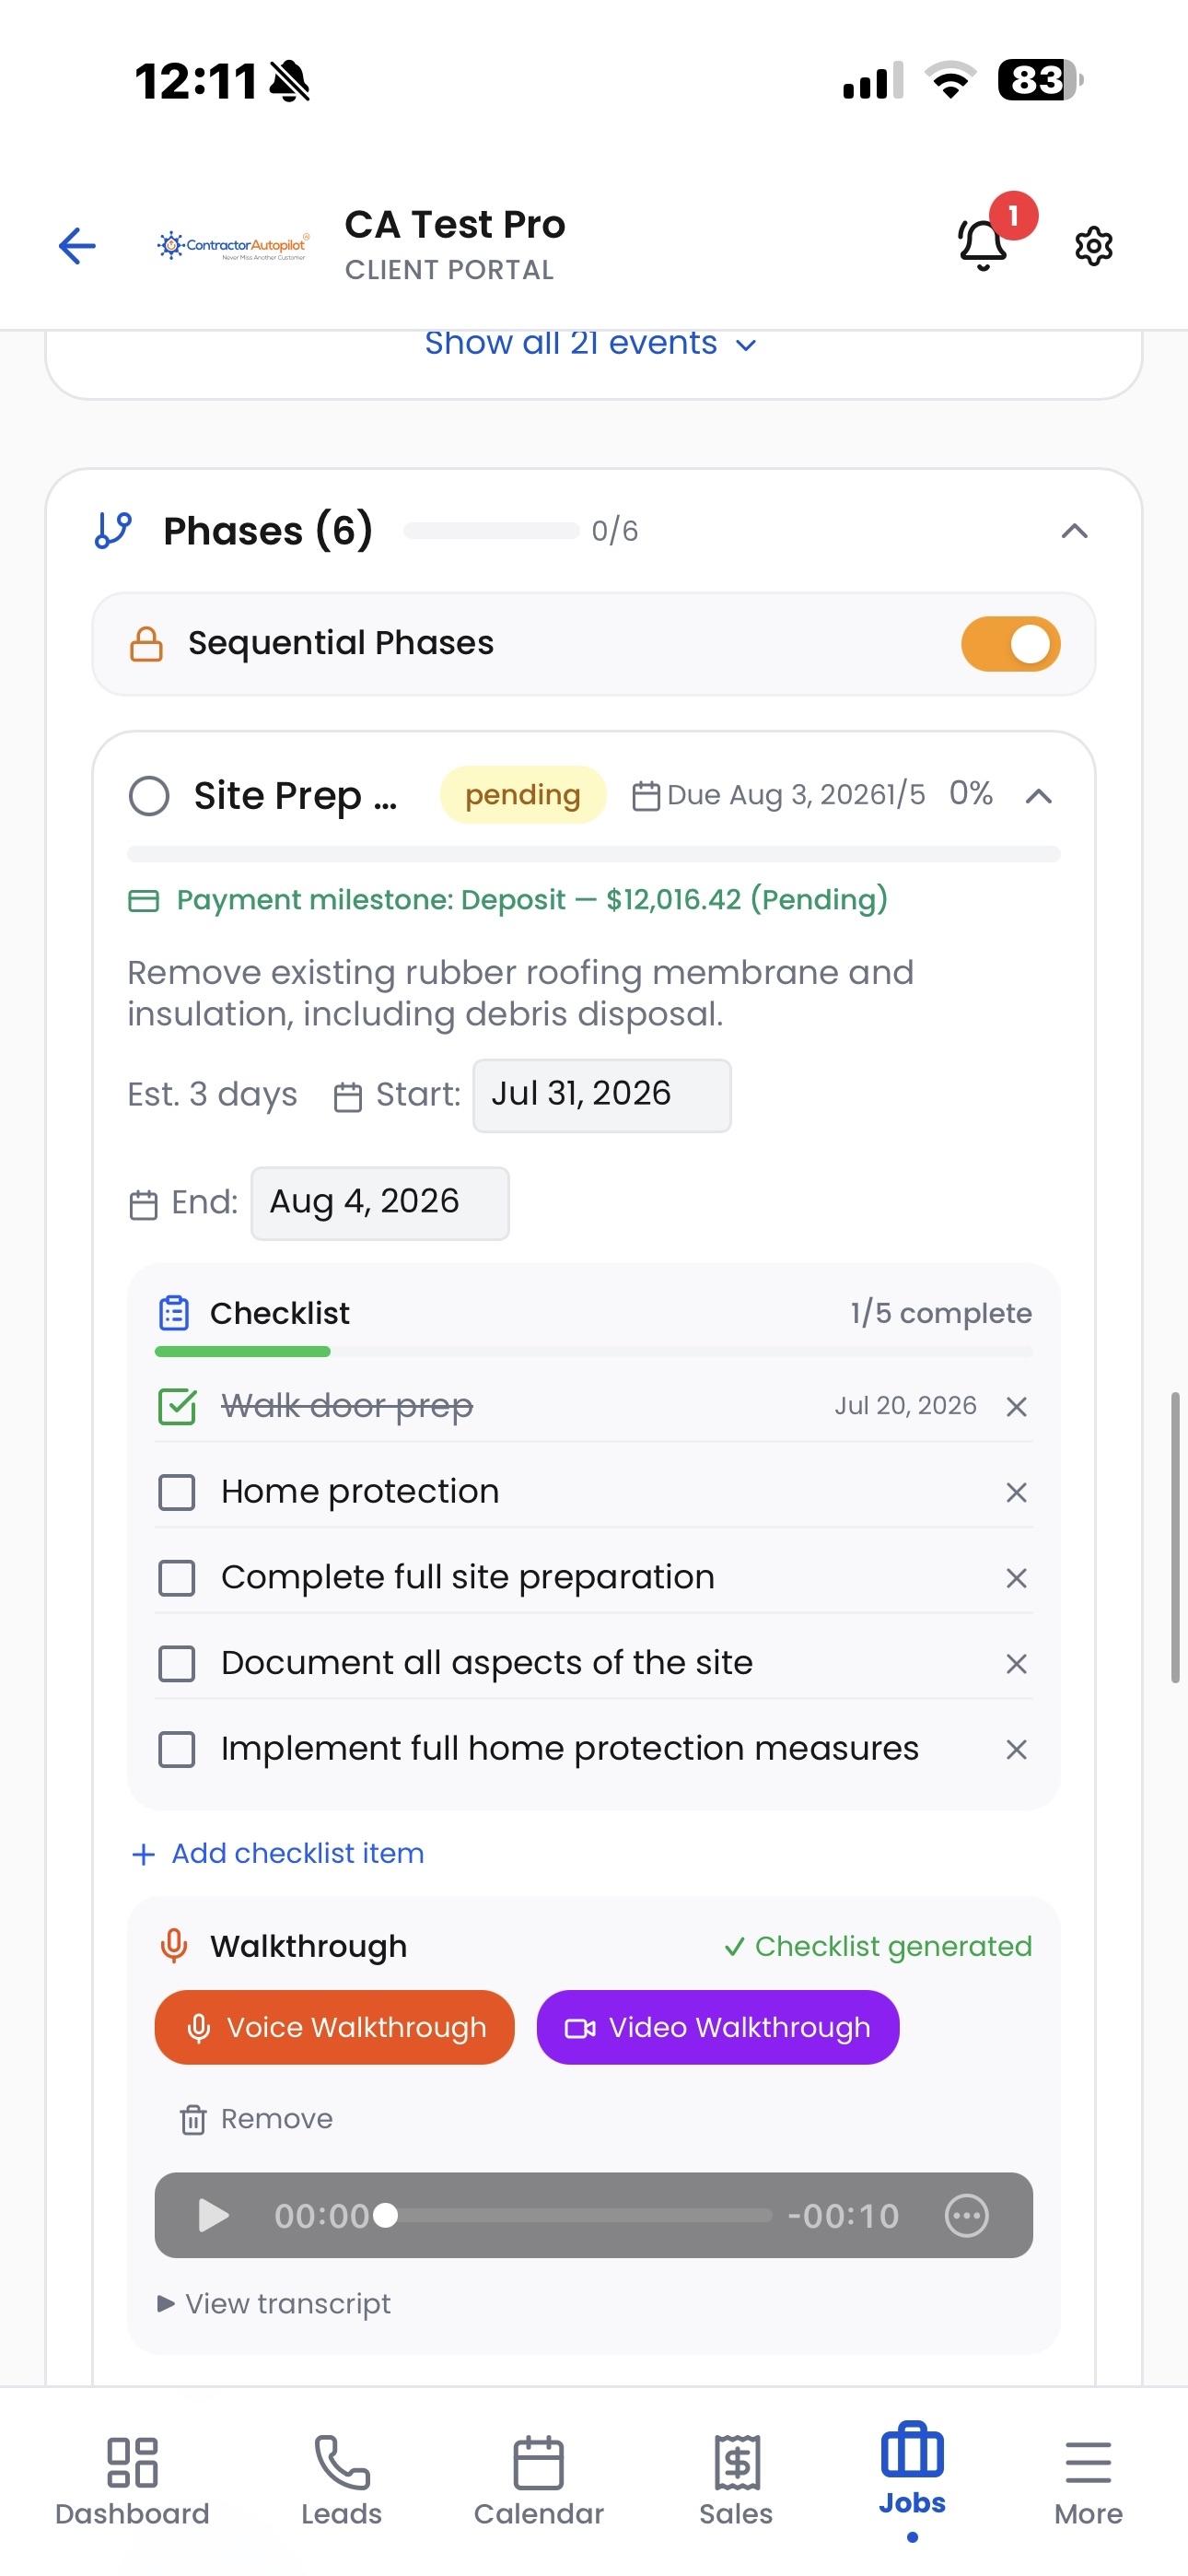Image resolution: width=1188 pixels, height=2576 pixels.
Task: Tap the Checklist generated status
Action: coord(878,1946)
